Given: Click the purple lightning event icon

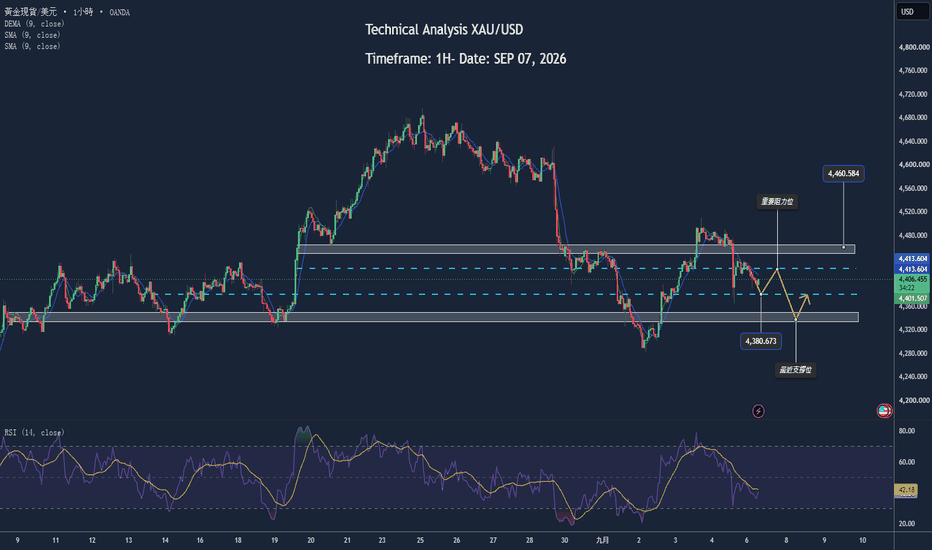Looking at the screenshot, I should (x=758, y=411).
